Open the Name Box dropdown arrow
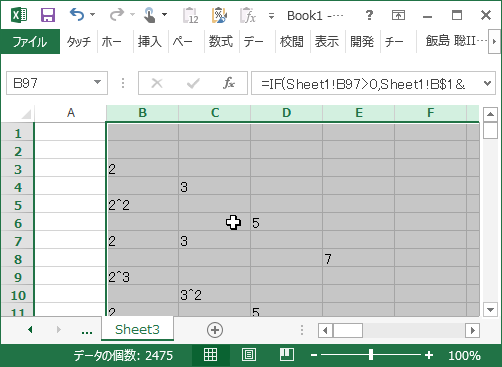Image resolution: width=502 pixels, height=367 pixels. coord(97,82)
